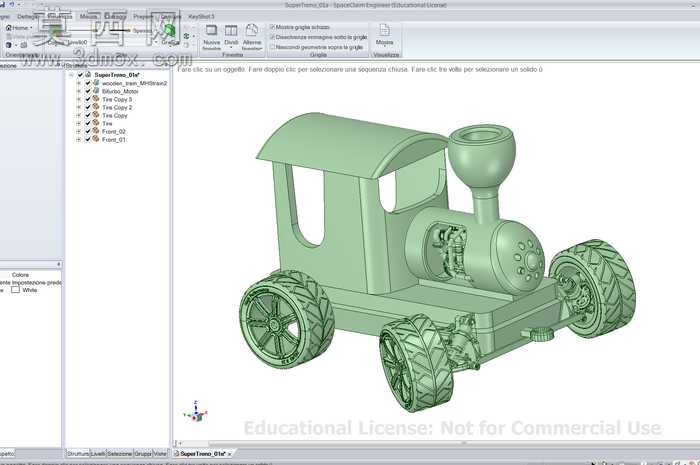
Task: Expand the Tire Copy 2 node
Action: [79, 108]
